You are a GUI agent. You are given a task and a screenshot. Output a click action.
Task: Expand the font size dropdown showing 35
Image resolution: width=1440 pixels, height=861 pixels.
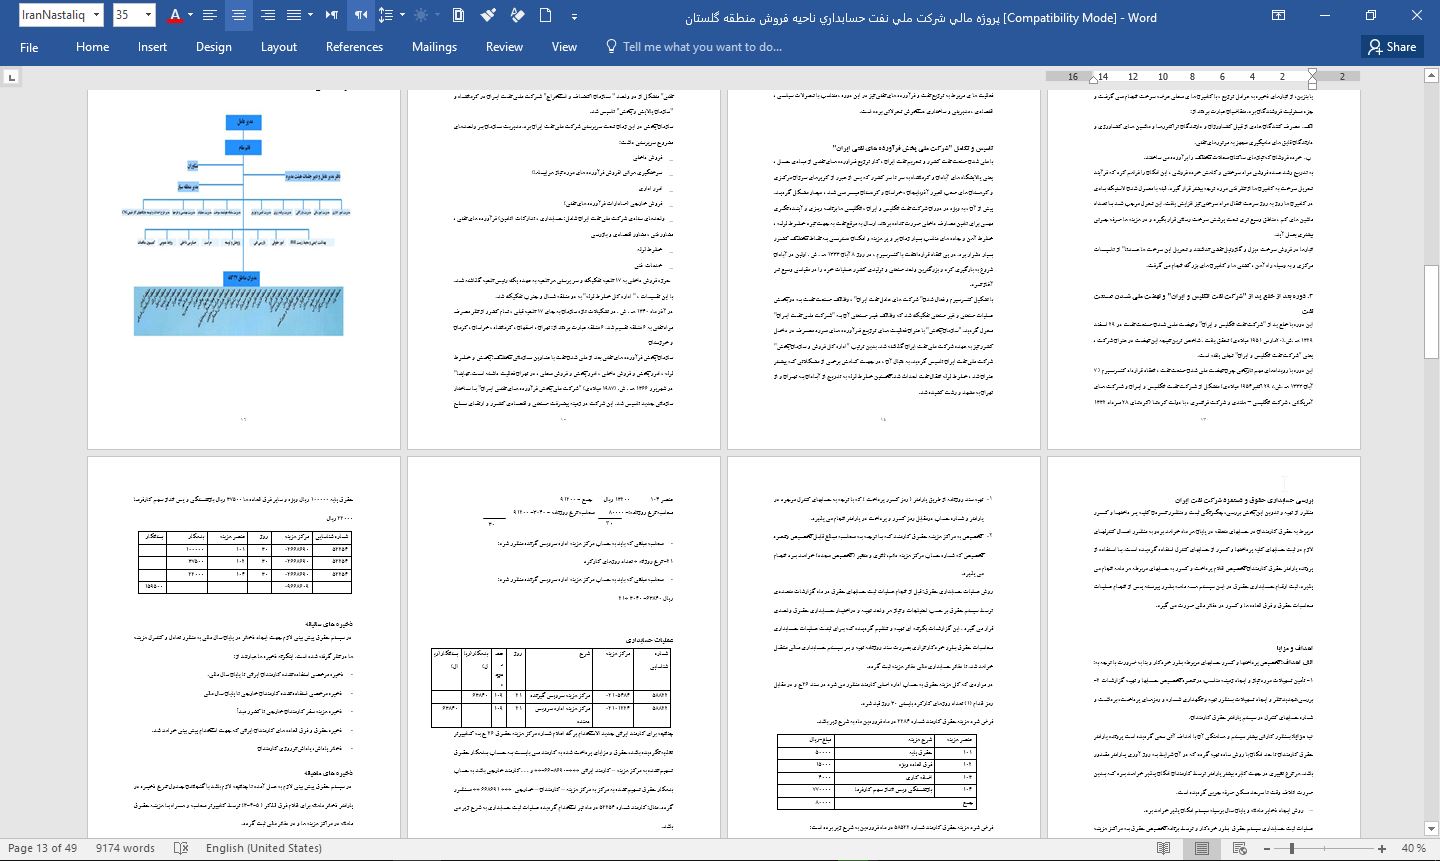tap(148, 15)
